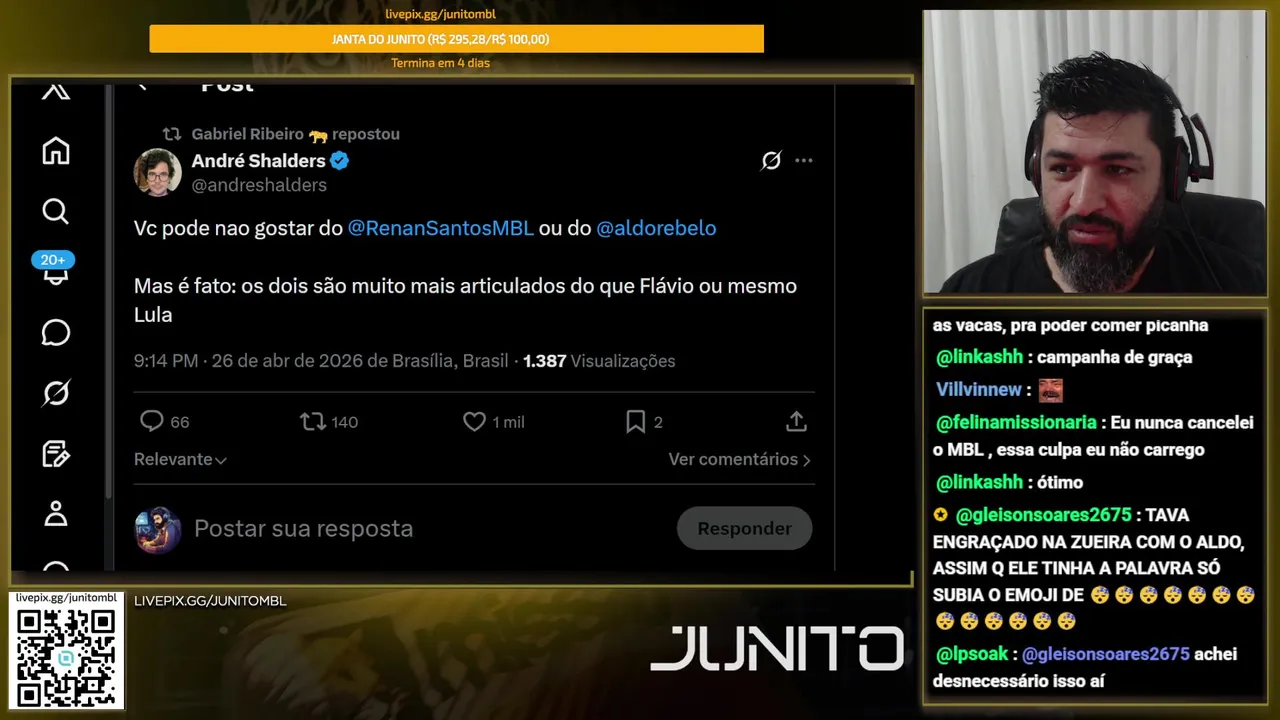Open the Home icon in sidebar
This screenshot has width=1280, height=720.
pos(56,151)
